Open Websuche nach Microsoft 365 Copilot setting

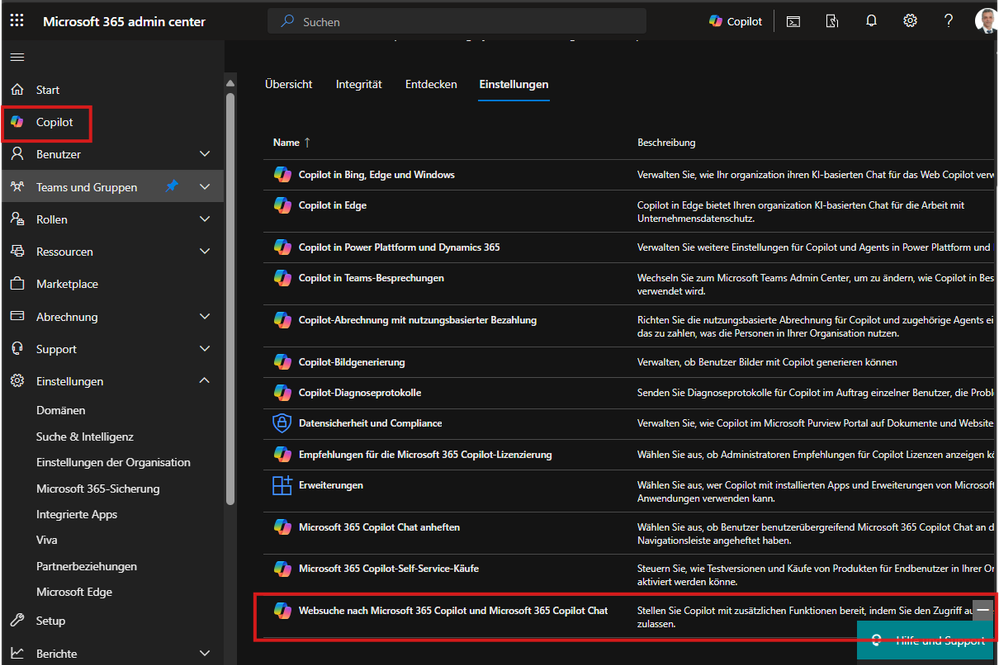pyautogui.click(x=453, y=610)
